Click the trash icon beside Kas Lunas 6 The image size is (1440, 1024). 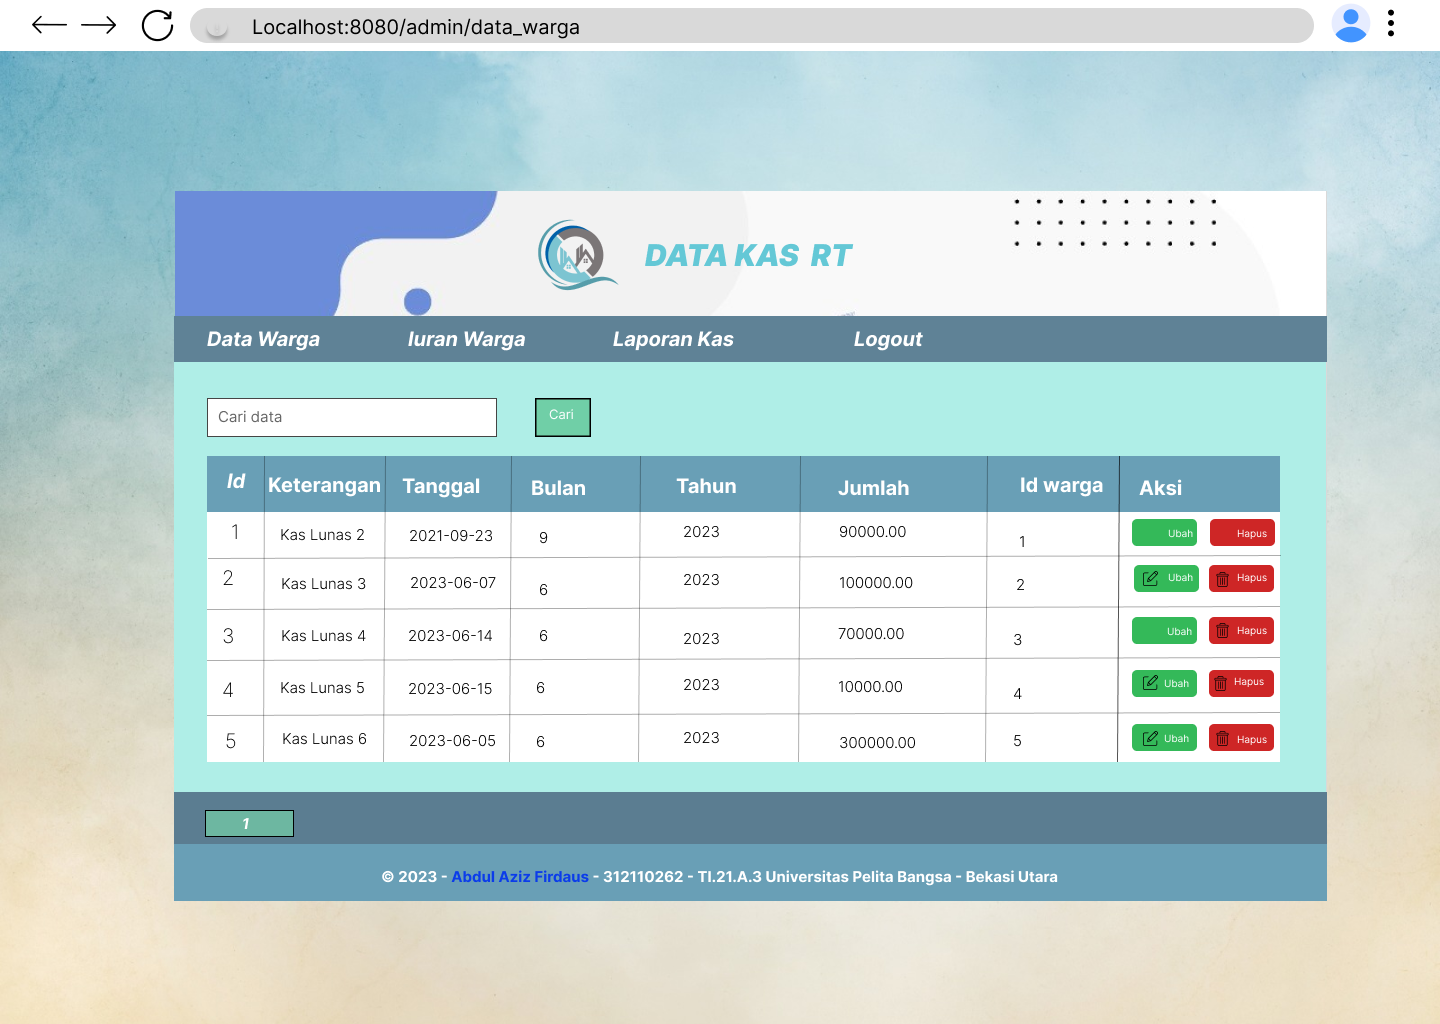click(x=1223, y=737)
